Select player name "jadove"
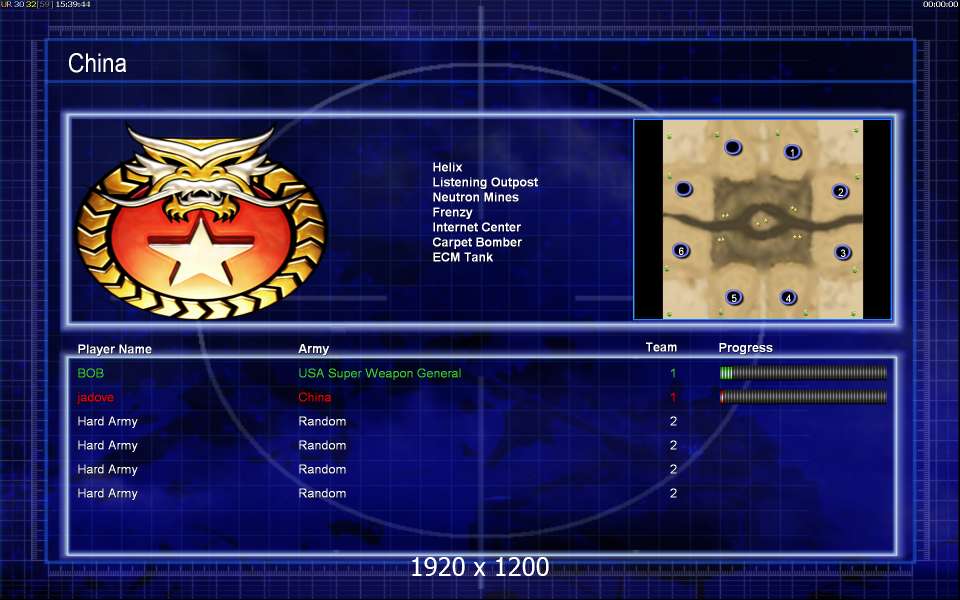 pyautogui.click(x=96, y=397)
